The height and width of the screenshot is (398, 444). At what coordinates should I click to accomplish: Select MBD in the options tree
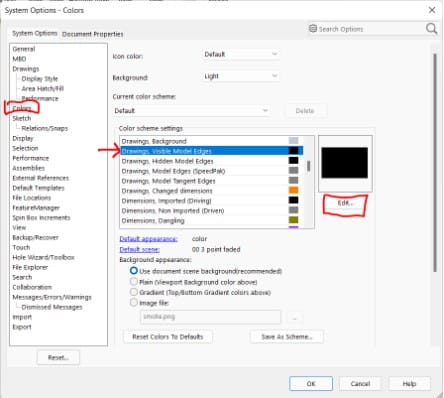point(19,59)
